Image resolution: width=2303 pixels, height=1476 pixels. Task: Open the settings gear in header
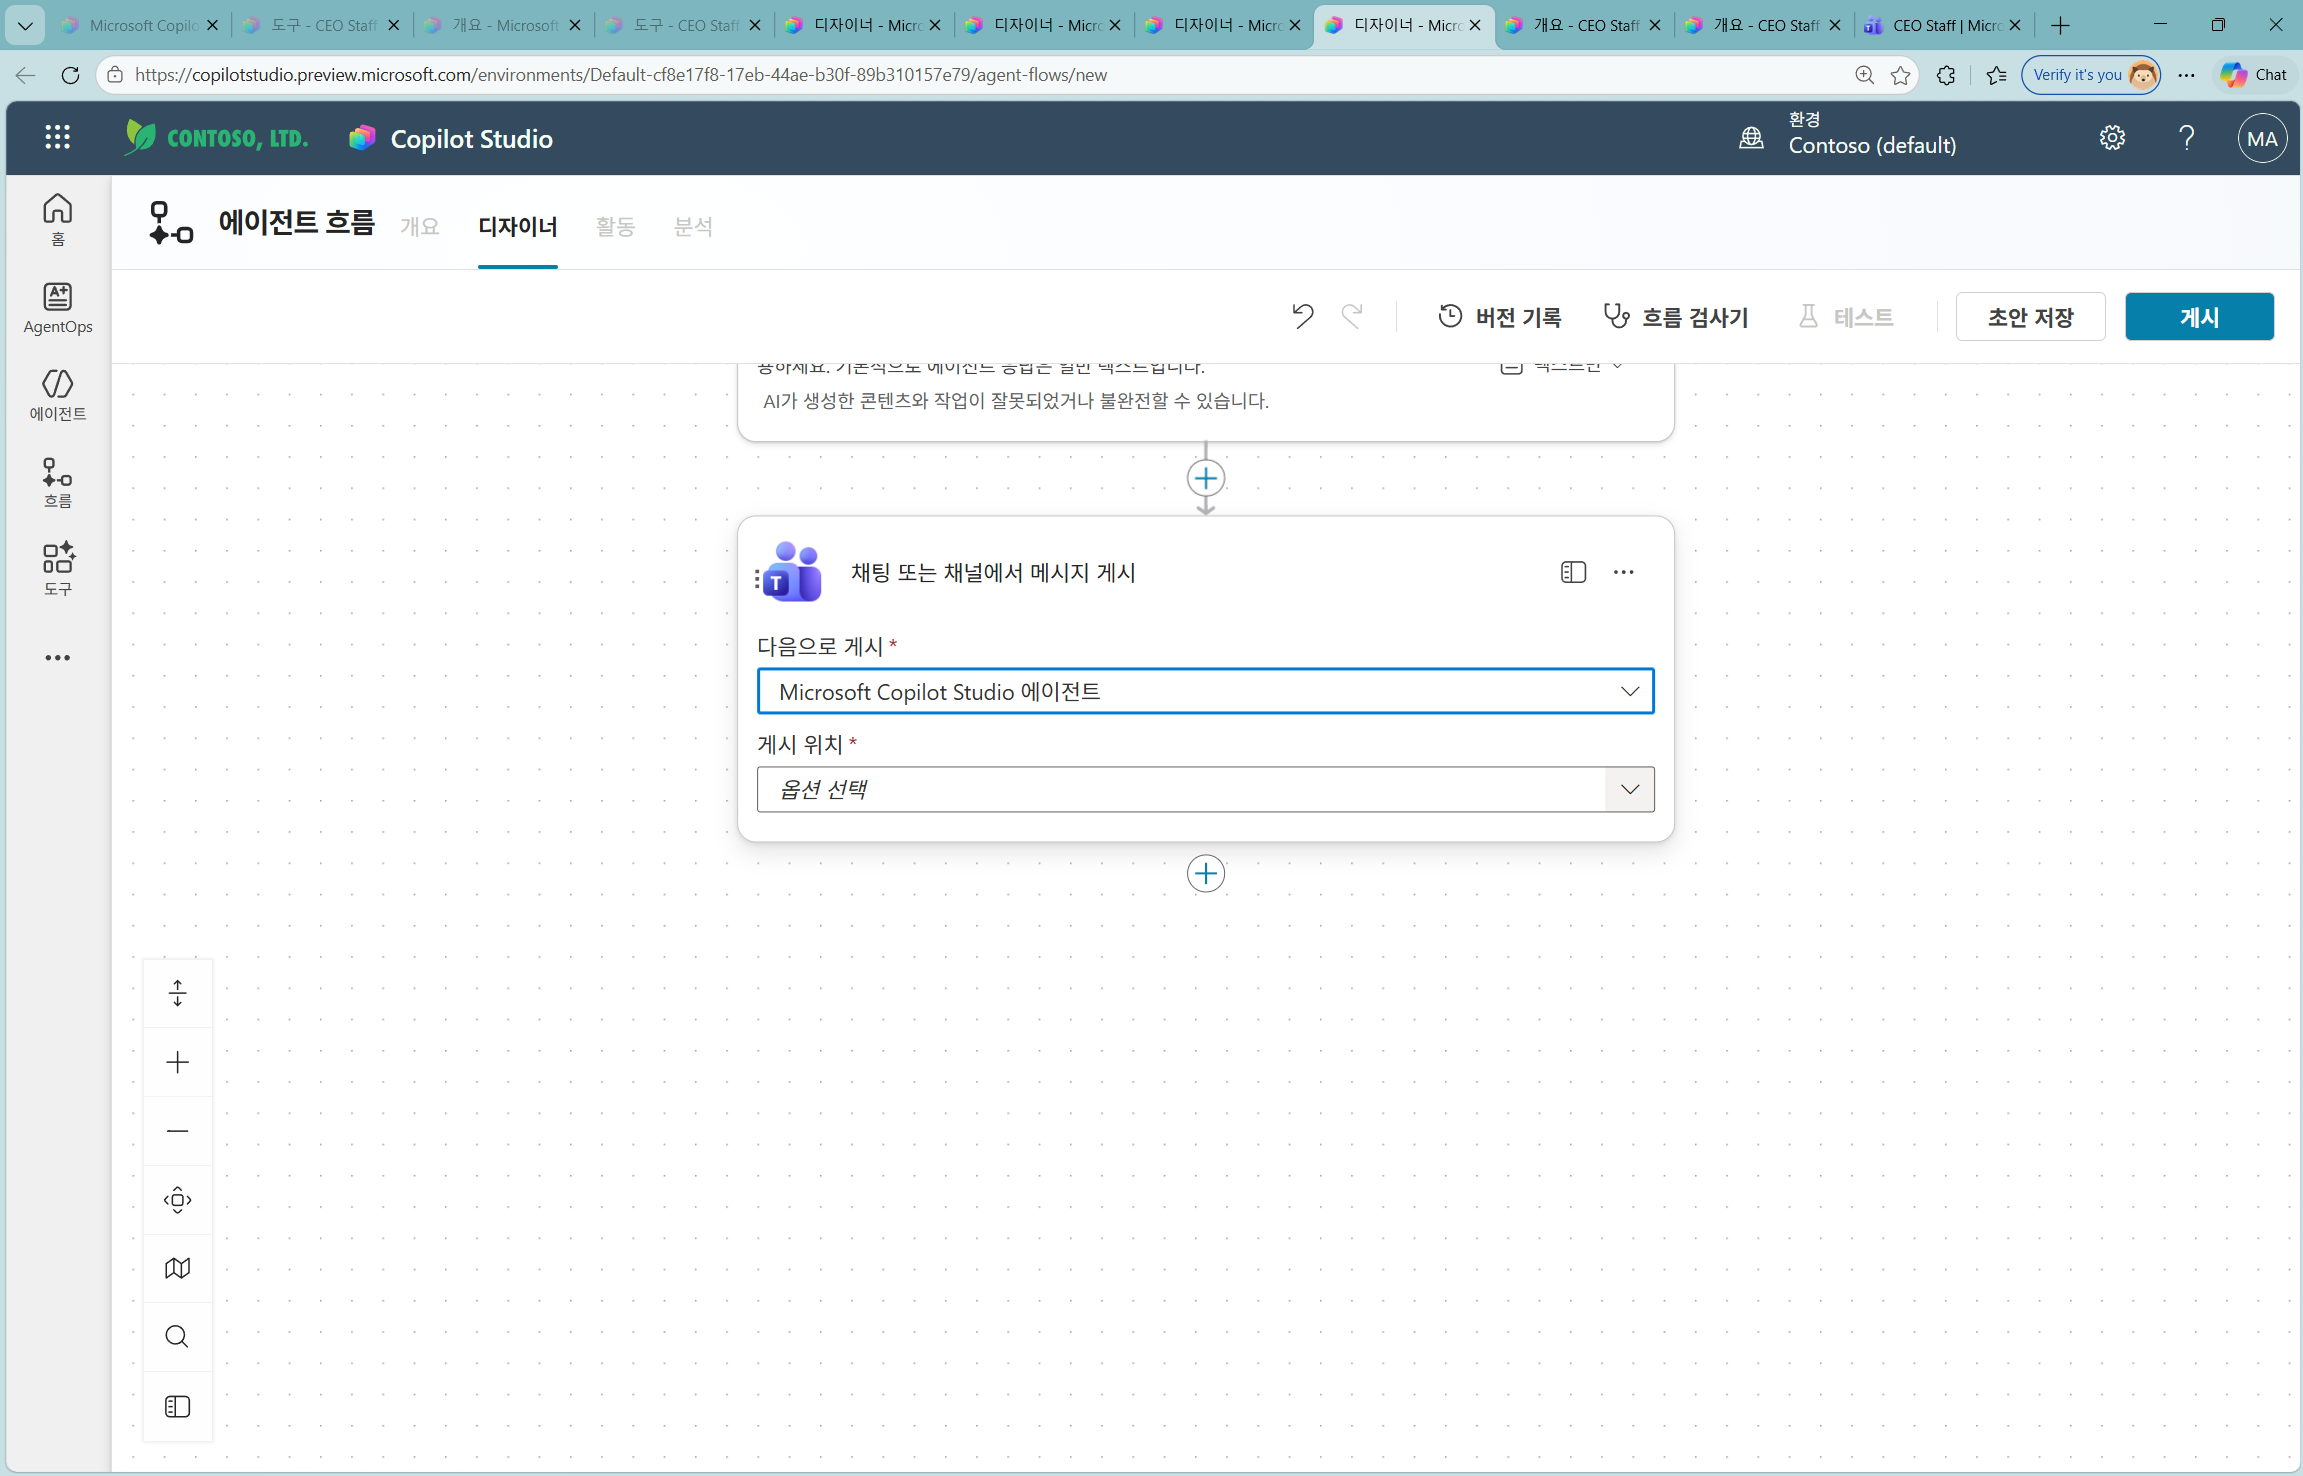pyautogui.click(x=2112, y=138)
